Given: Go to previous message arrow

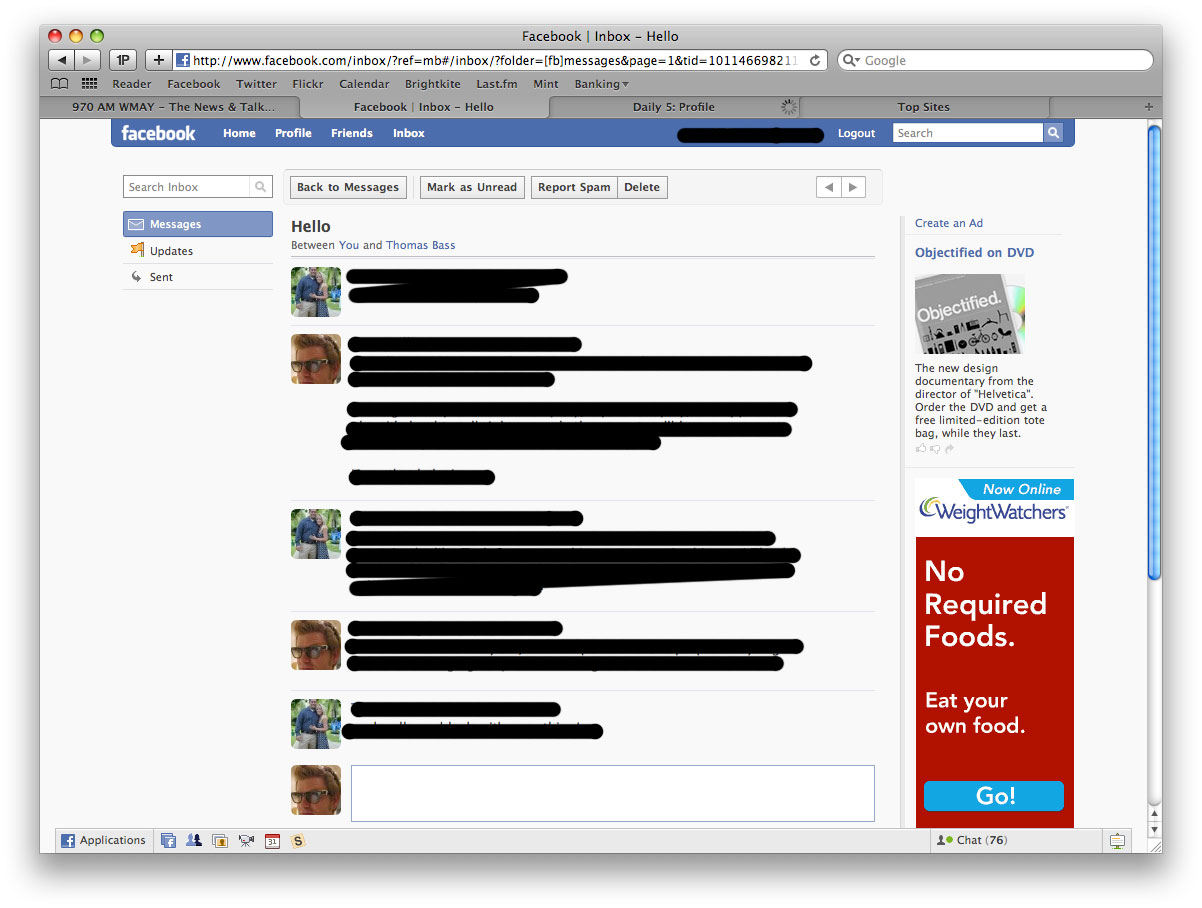Looking at the screenshot, I should (x=828, y=187).
